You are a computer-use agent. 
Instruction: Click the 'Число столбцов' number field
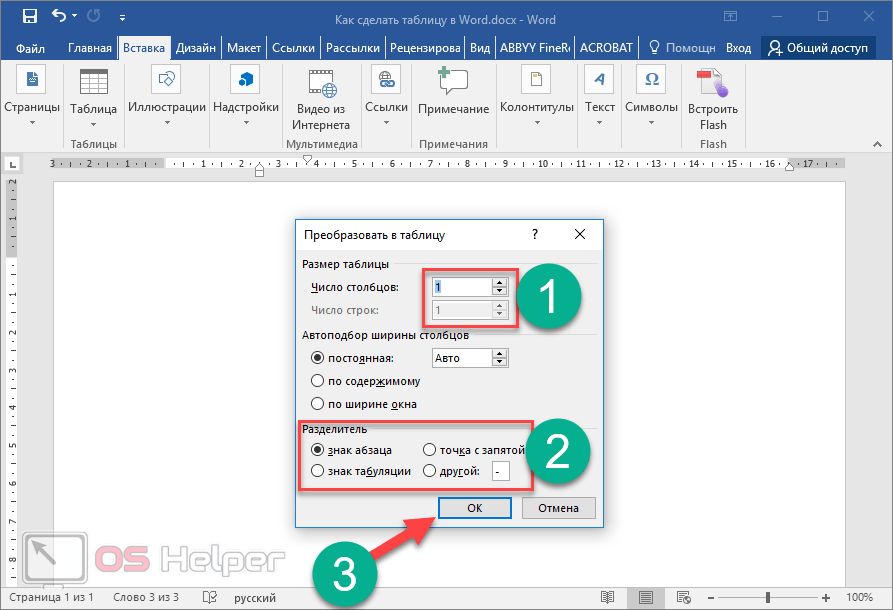click(x=461, y=287)
